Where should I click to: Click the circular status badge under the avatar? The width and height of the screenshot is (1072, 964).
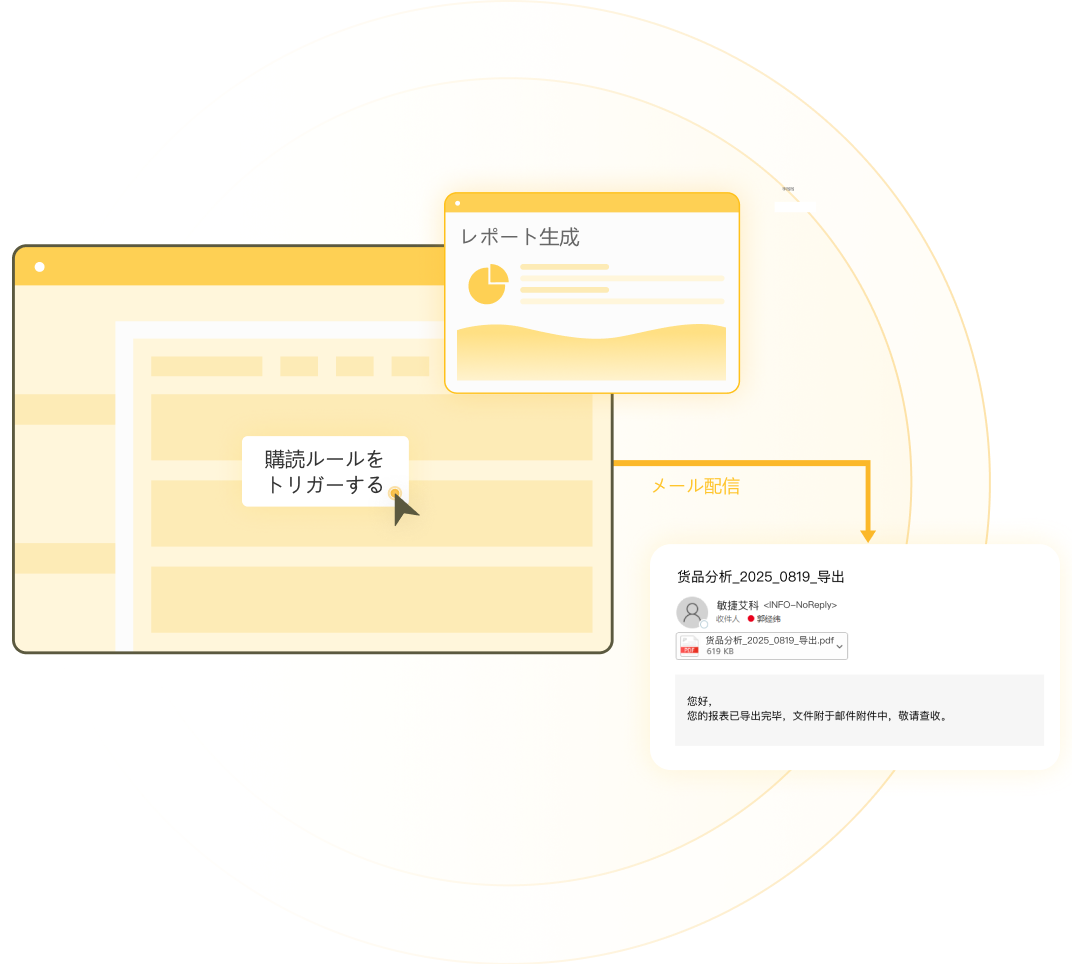tap(704, 623)
